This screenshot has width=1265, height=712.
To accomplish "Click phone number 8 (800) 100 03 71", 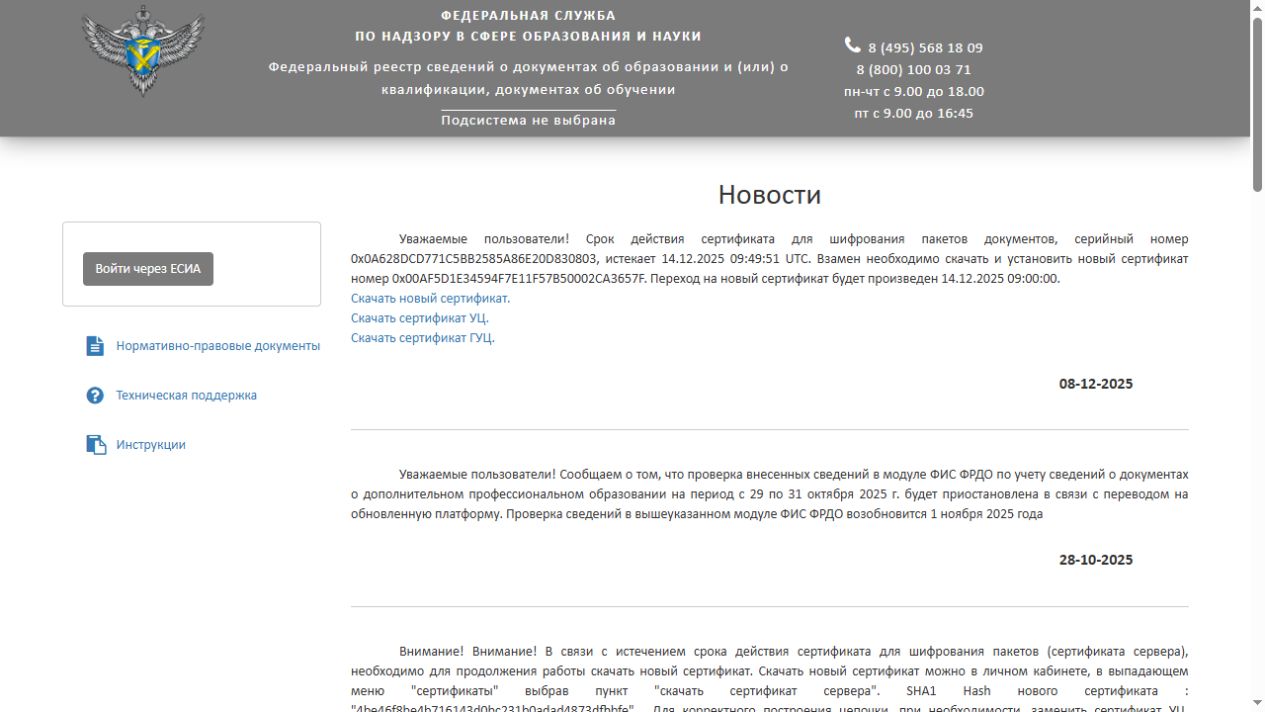I will click(x=914, y=70).
